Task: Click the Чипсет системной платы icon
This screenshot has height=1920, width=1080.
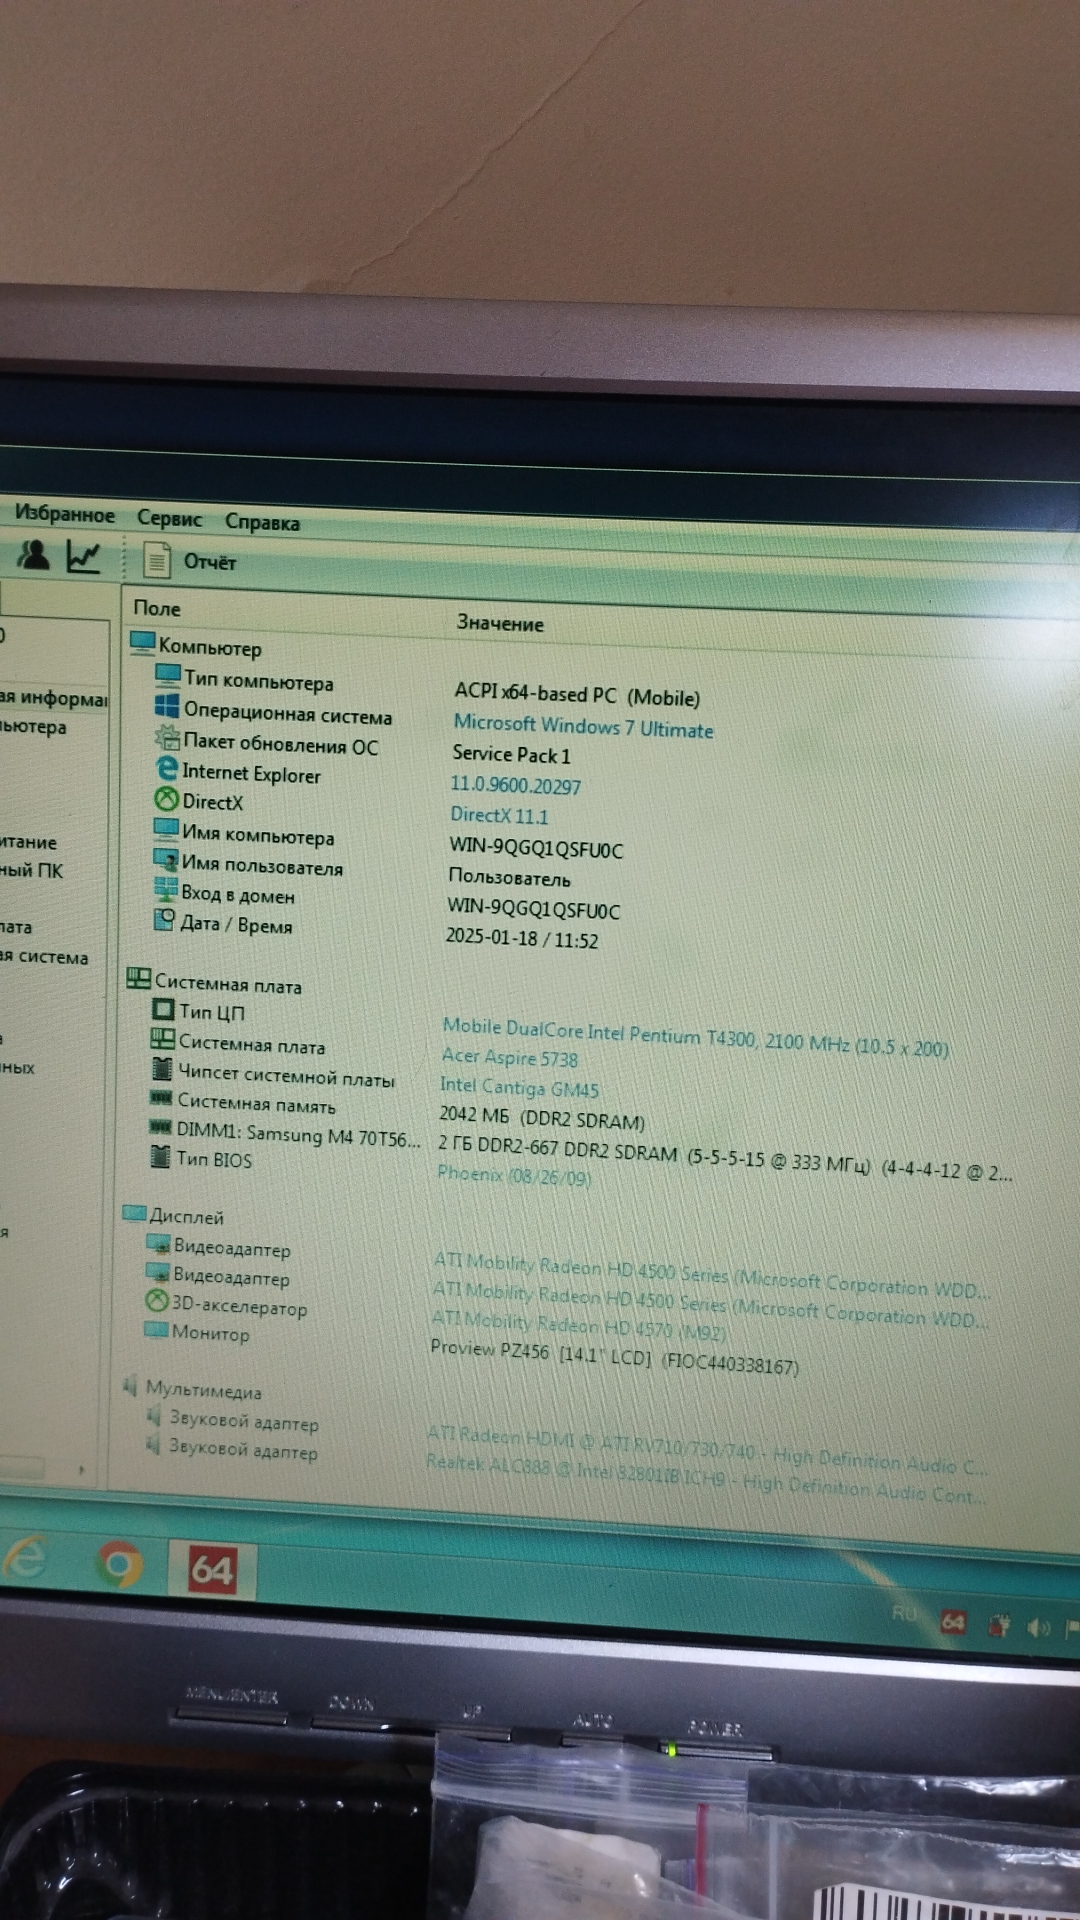Action: [162, 1069]
